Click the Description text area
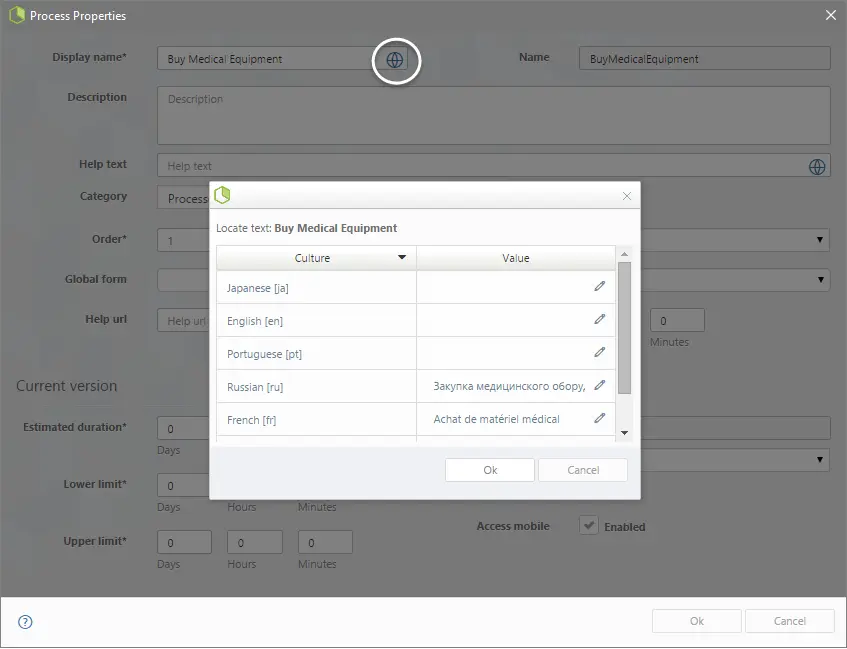Viewport: 847px width, 649px height. (494, 116)
